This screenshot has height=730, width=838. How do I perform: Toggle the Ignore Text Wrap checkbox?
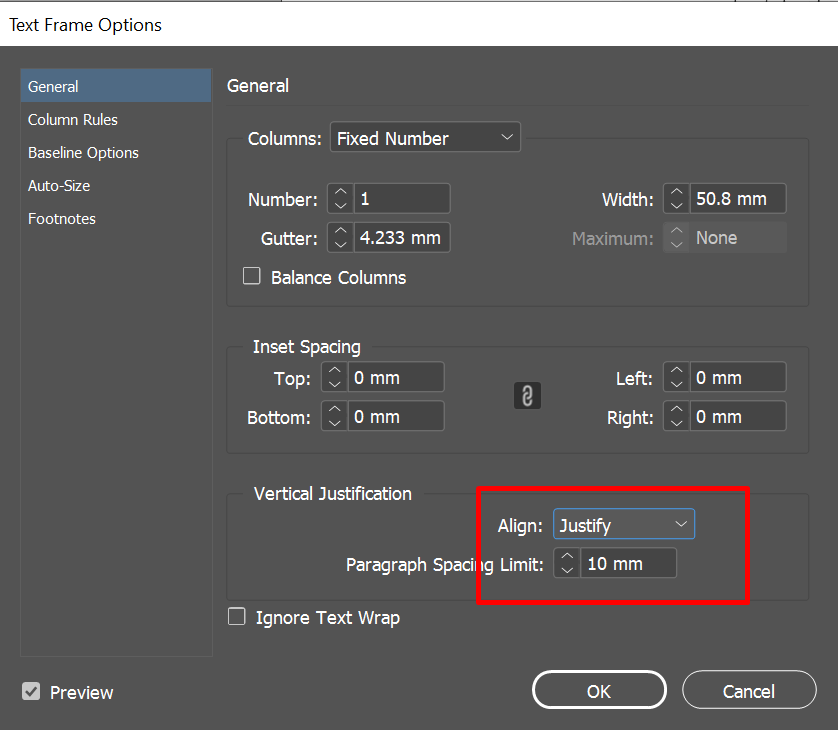(237, 617)
